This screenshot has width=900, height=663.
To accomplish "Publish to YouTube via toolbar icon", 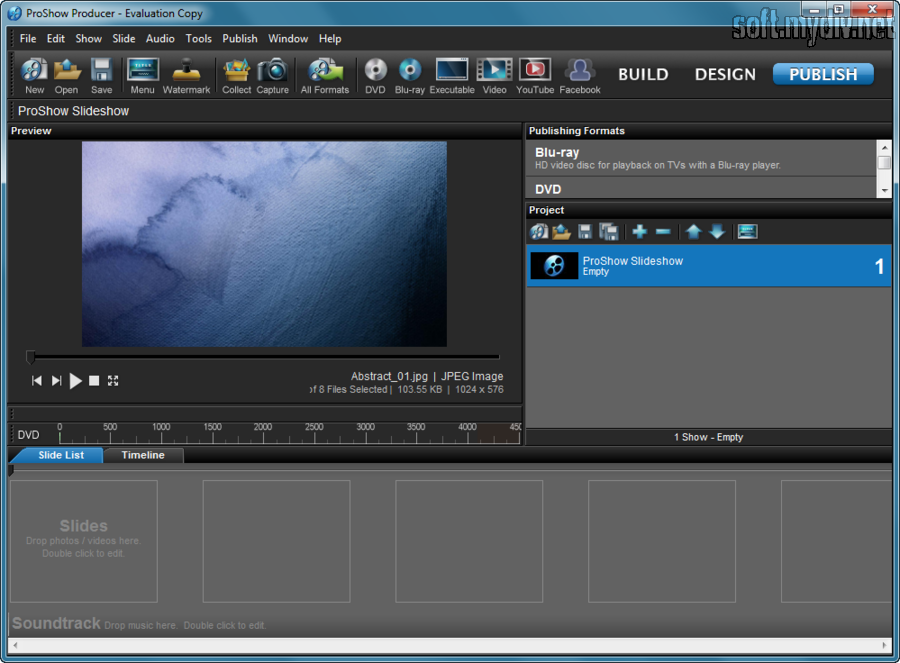I will (535, 76).
